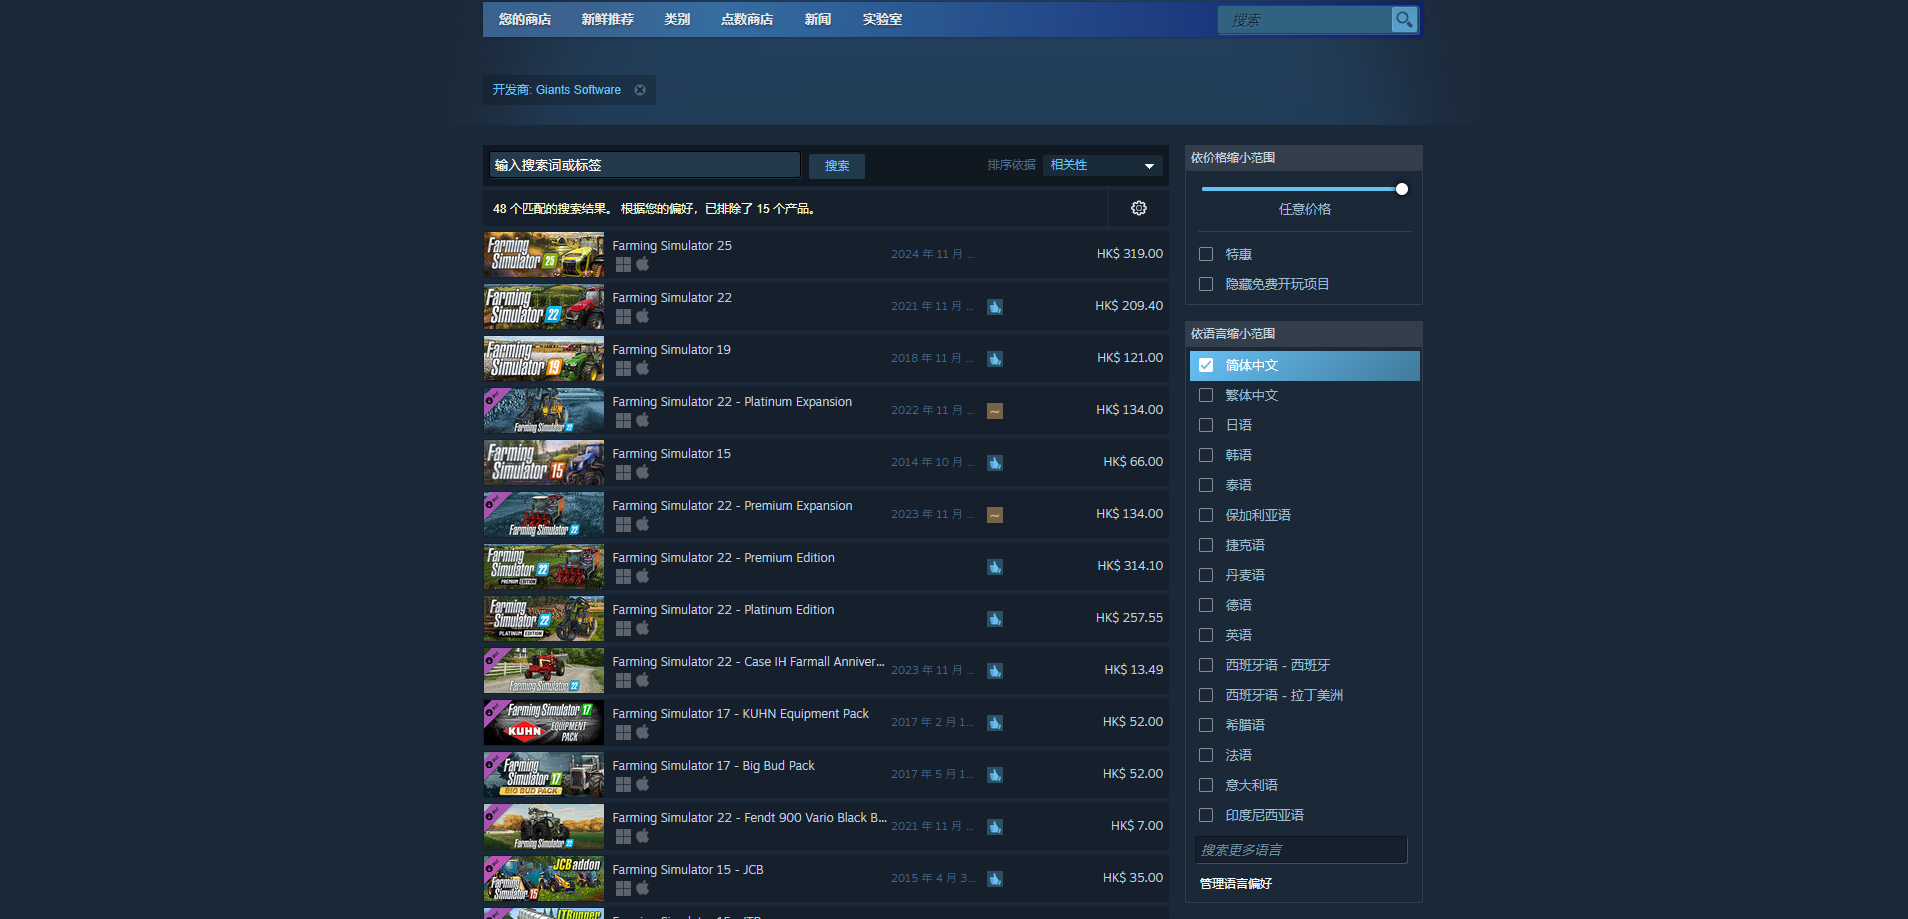
Task: Collapse the 依语言缩小范围 panel header
Action: [1303, 334]
